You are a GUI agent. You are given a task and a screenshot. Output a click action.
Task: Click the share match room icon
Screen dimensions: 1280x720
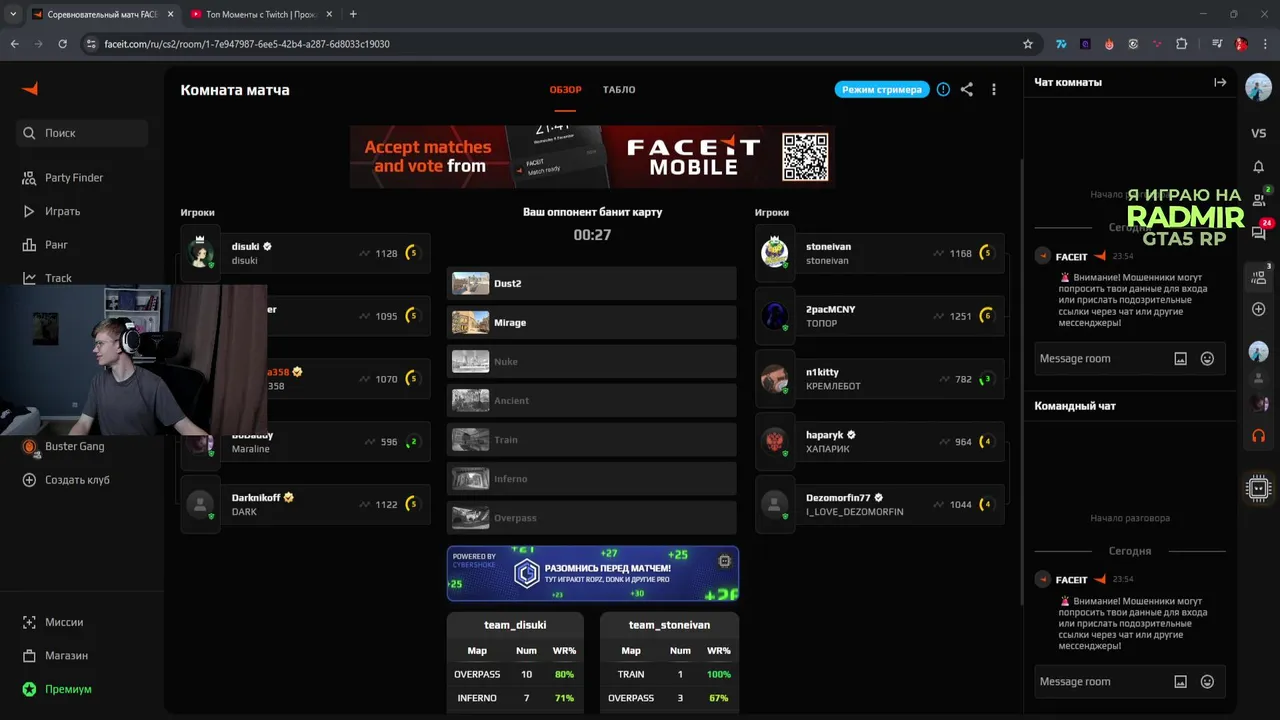coord(967,89)
